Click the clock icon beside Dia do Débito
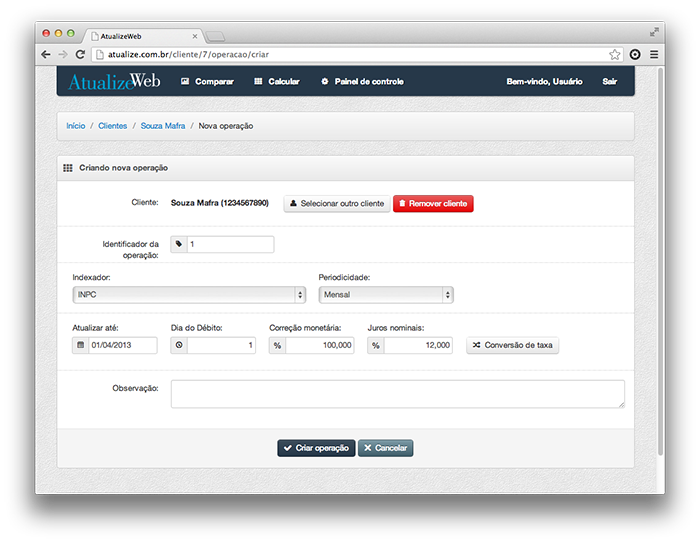 point(179,346)
